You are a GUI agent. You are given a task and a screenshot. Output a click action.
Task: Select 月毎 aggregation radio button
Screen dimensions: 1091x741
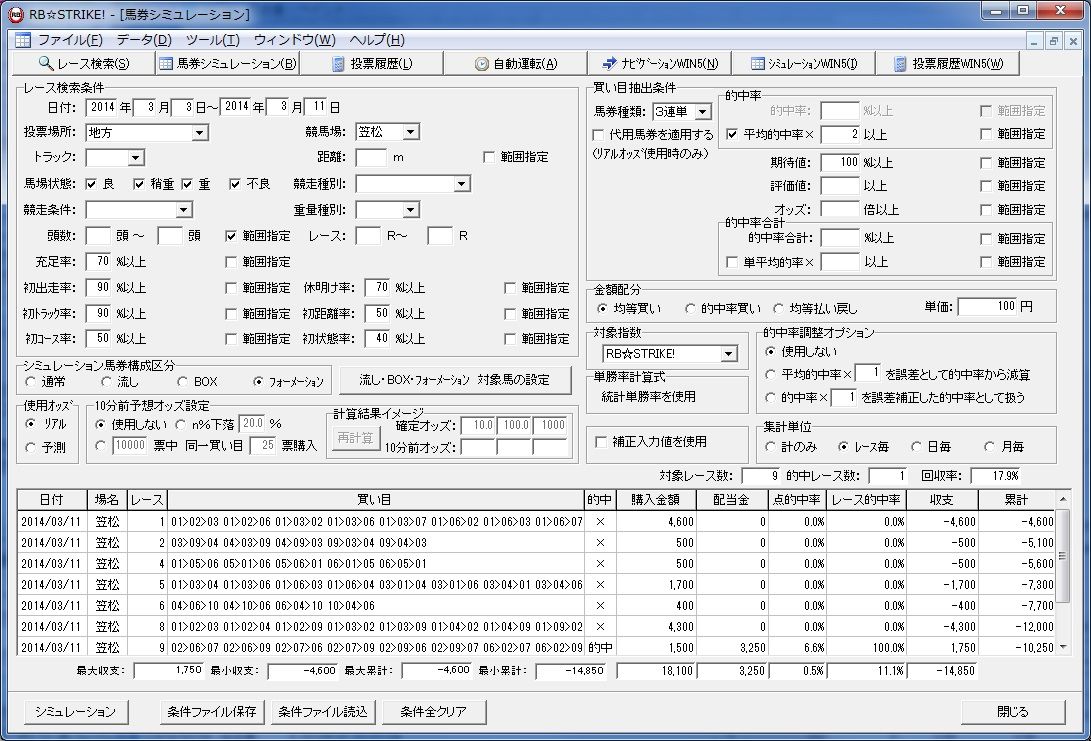click(989, 447)
